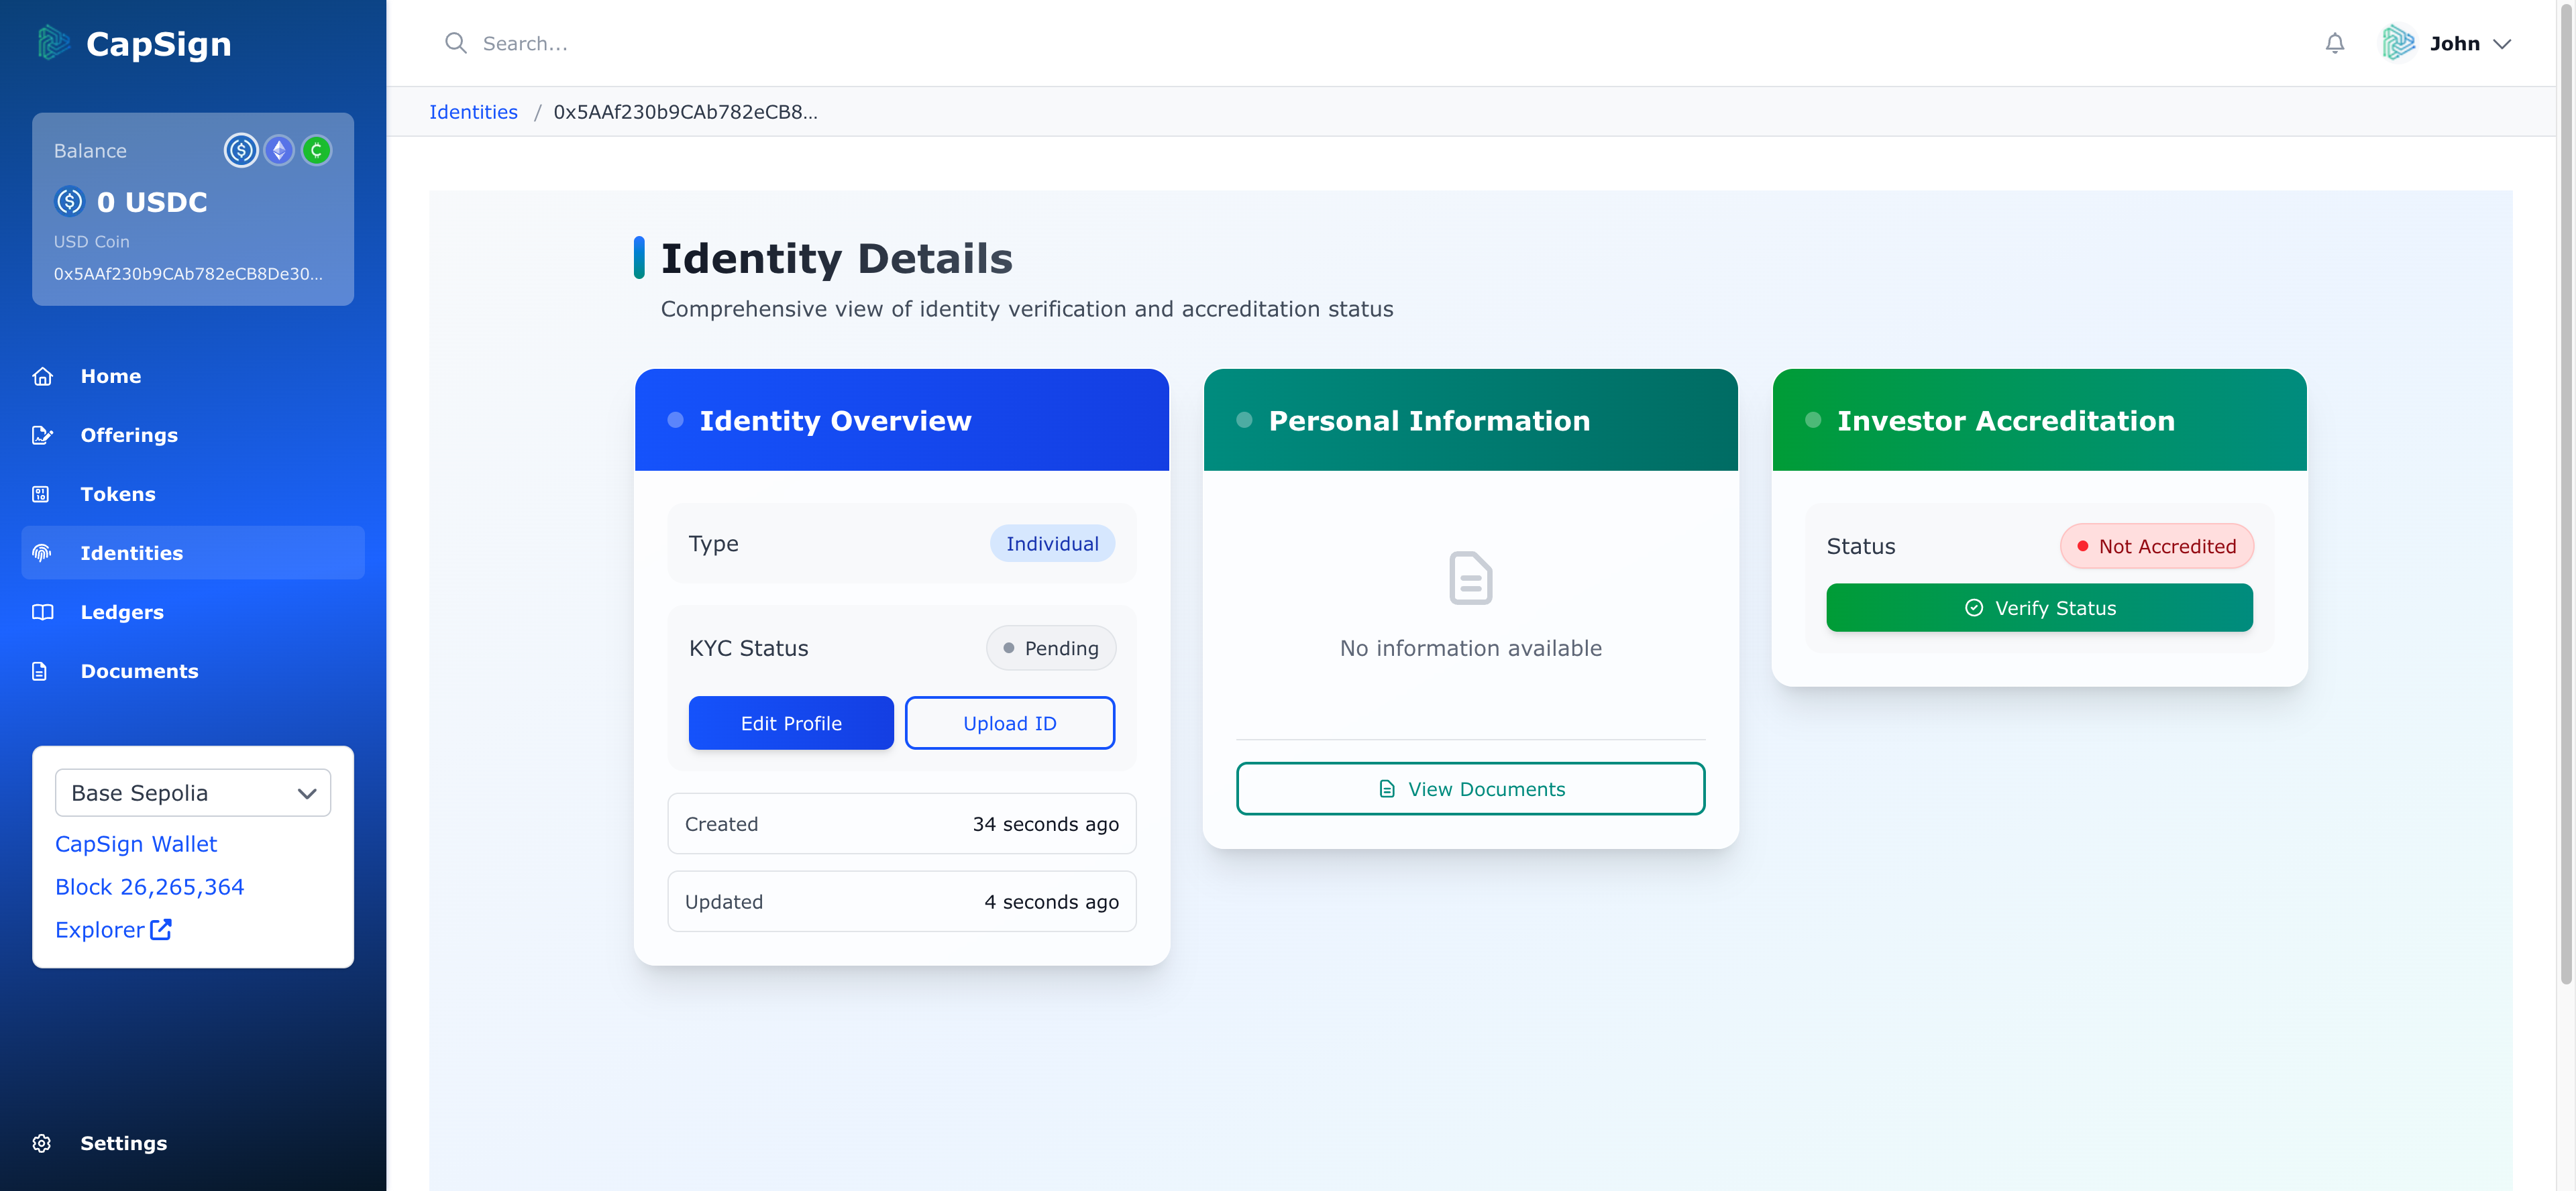Screen dimensions: 2576x1191
Task: Click the Documents file icon
Action: tap(40, 671)
